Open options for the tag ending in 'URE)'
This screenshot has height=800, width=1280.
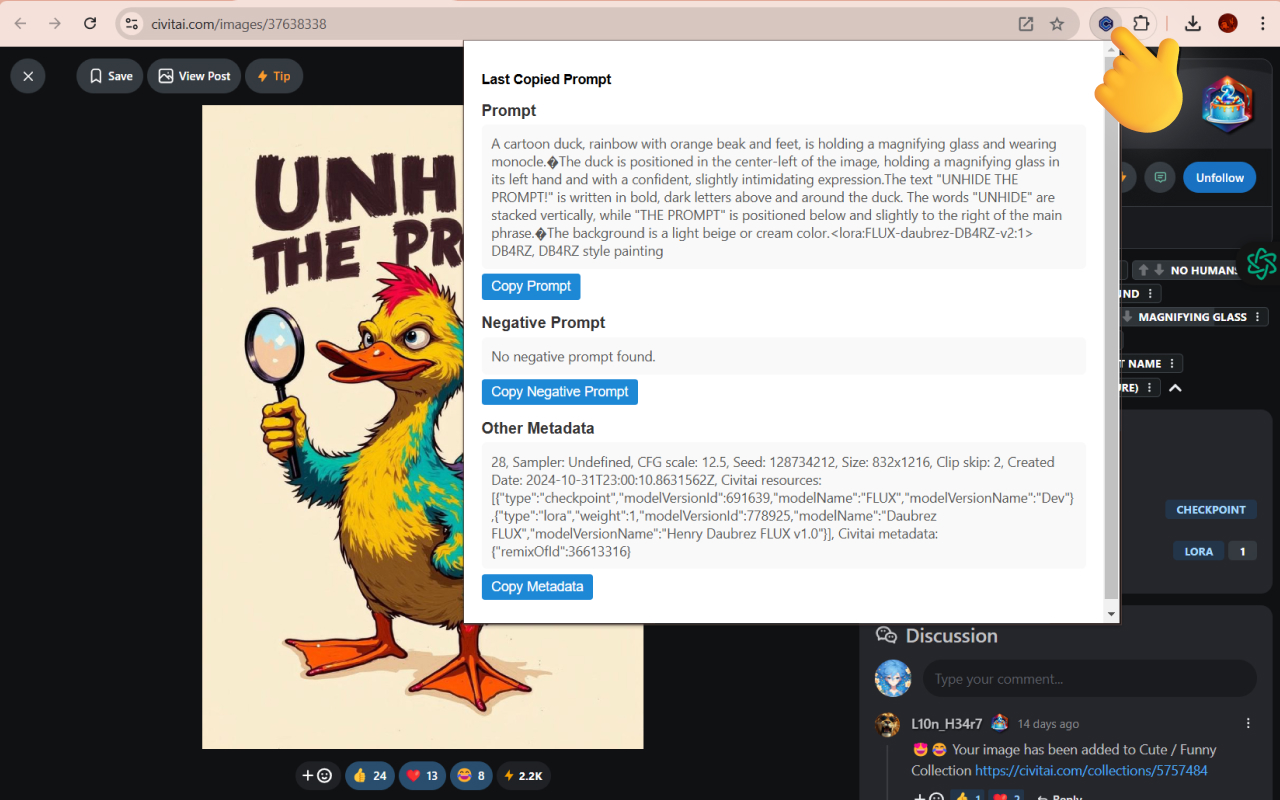pos(1150,388)
